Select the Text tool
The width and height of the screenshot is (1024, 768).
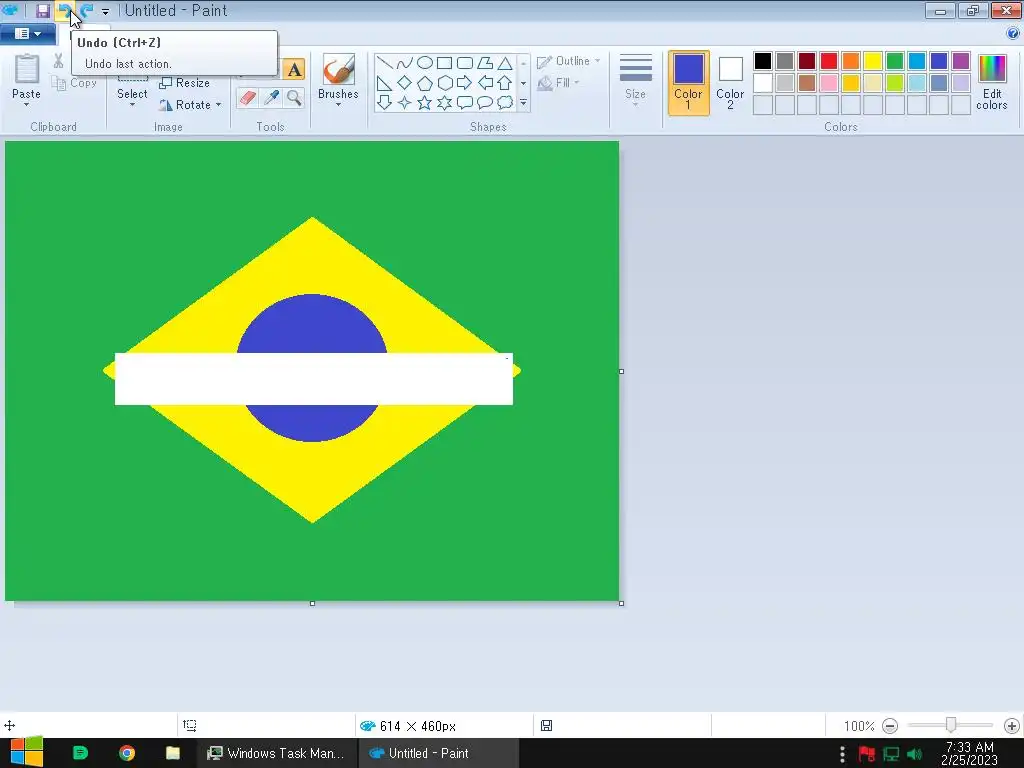(x=294, y=69)
